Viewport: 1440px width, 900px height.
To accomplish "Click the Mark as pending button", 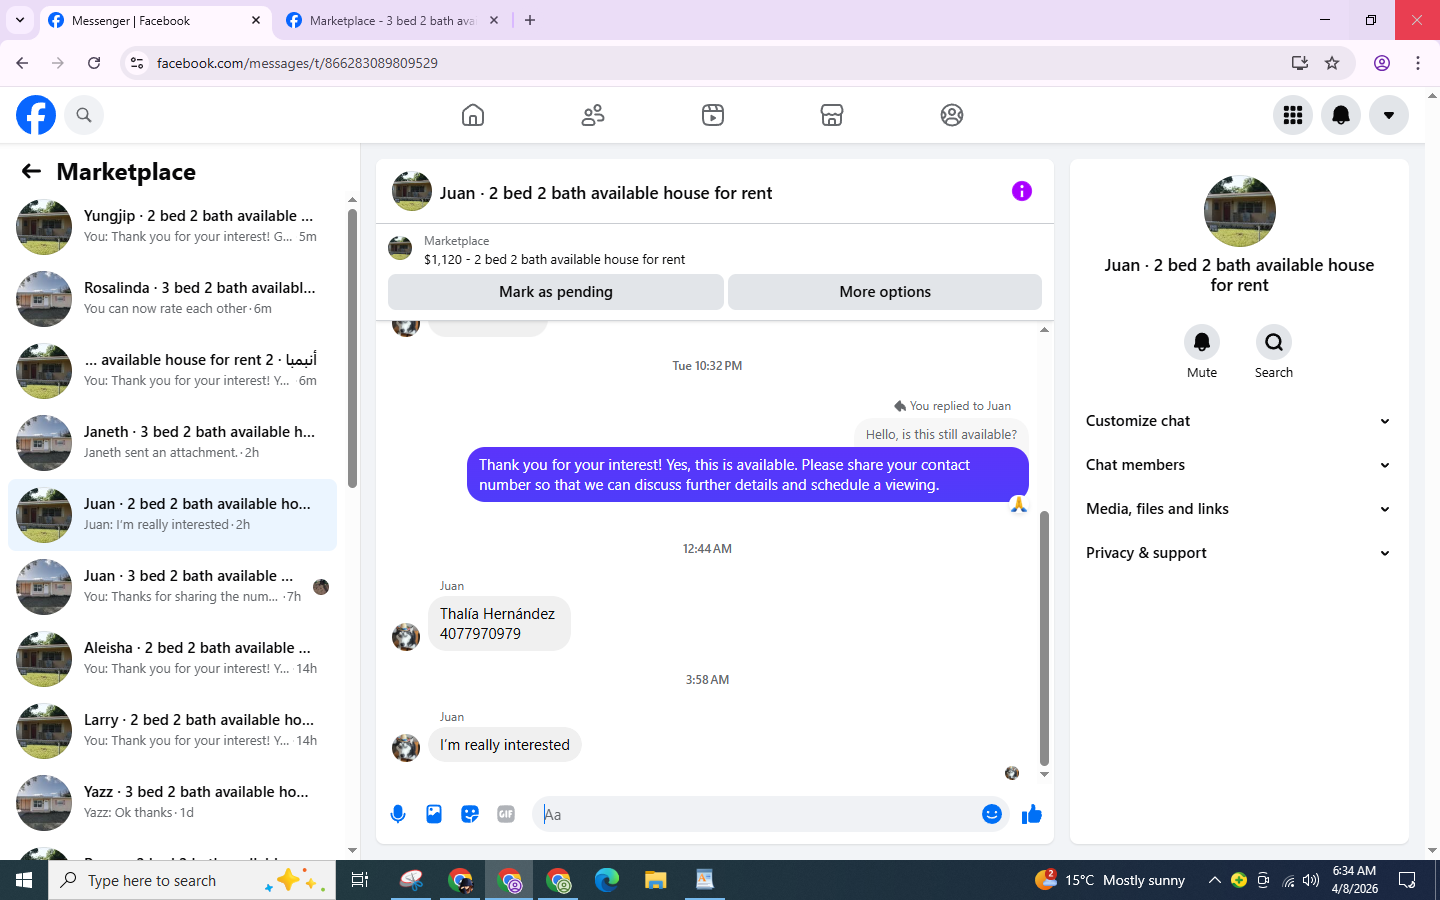I will (x=556, y=292).
